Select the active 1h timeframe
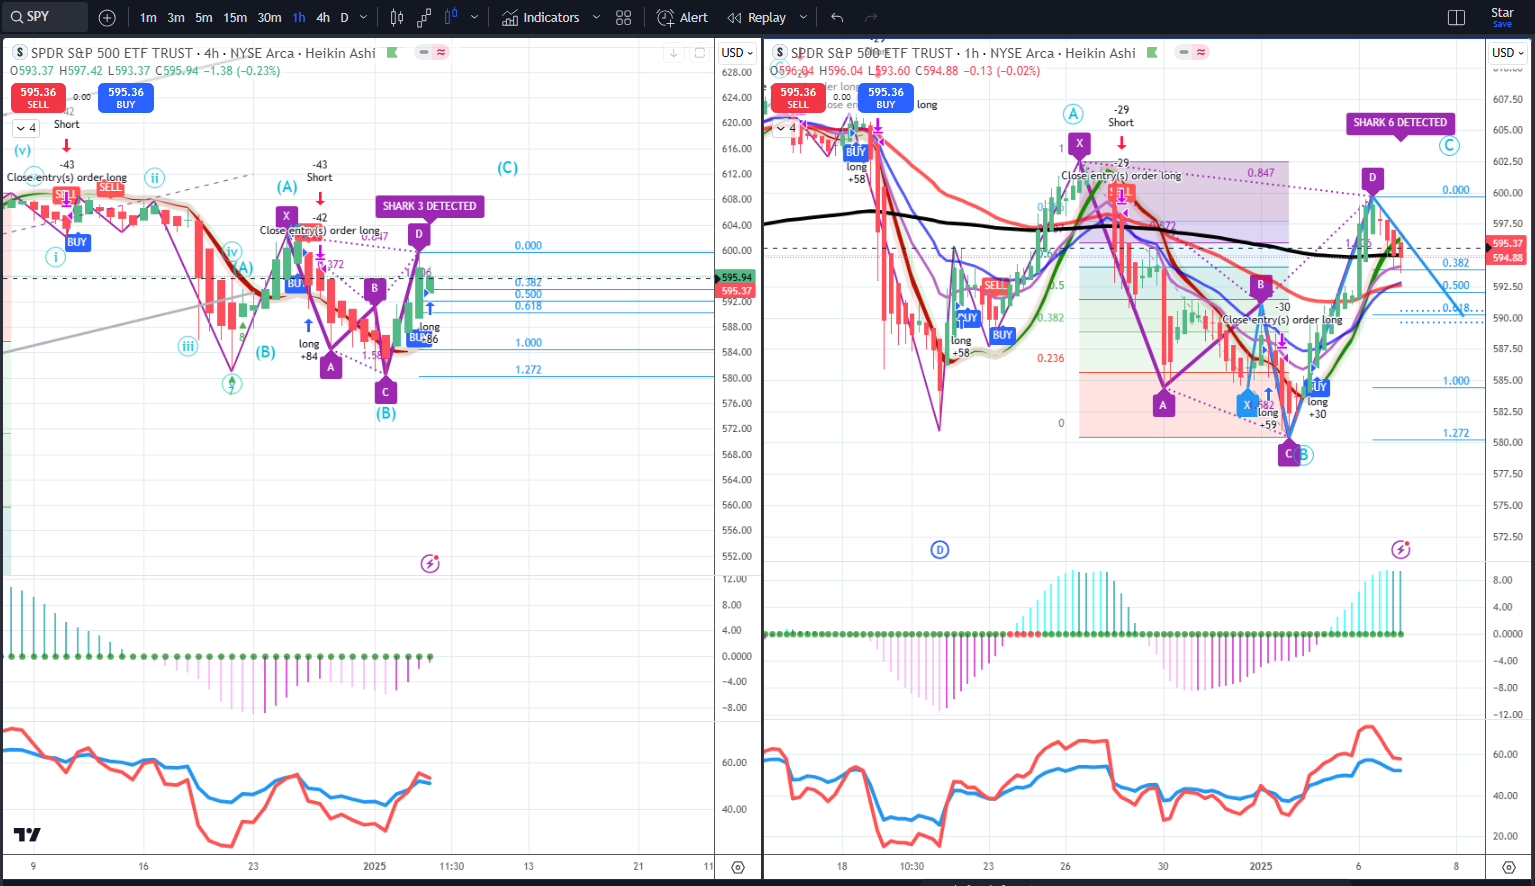 [299, 17]
